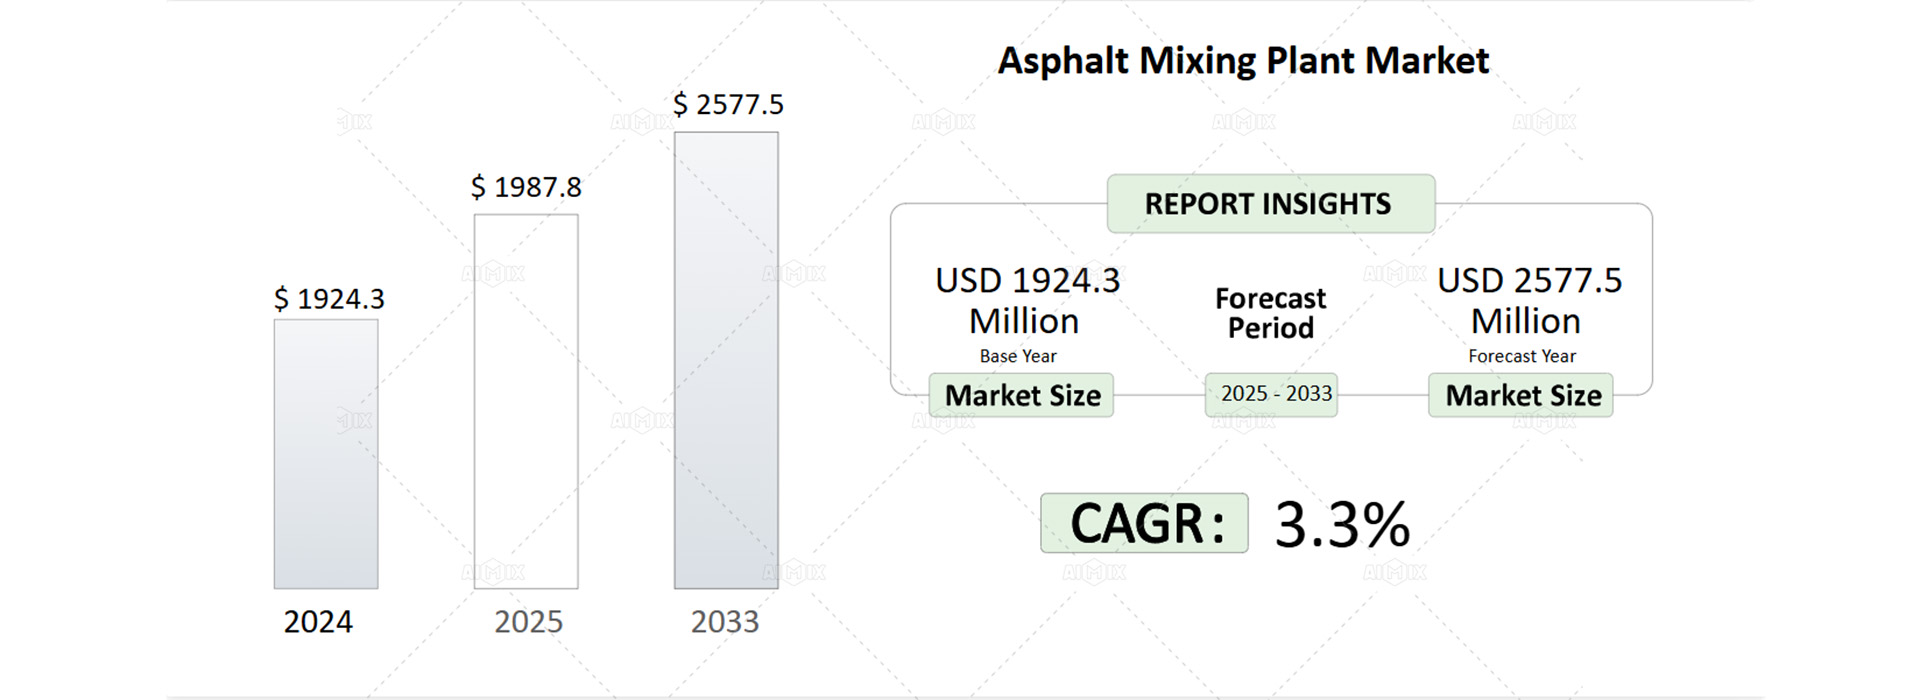Image resolution: width=1920 pixels, height=700 pixels.
Task: Click the USD 2577.5 Million figure
Action: tap(1528, 300)
